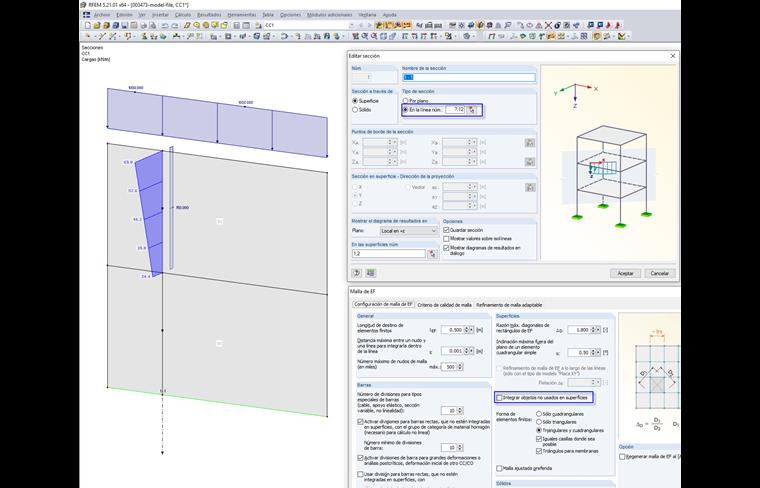The height and width of the screenshot is (488, 760).
Task: Enable 'Malla ajustada graferida' checkbox
Action: point(499,468)
